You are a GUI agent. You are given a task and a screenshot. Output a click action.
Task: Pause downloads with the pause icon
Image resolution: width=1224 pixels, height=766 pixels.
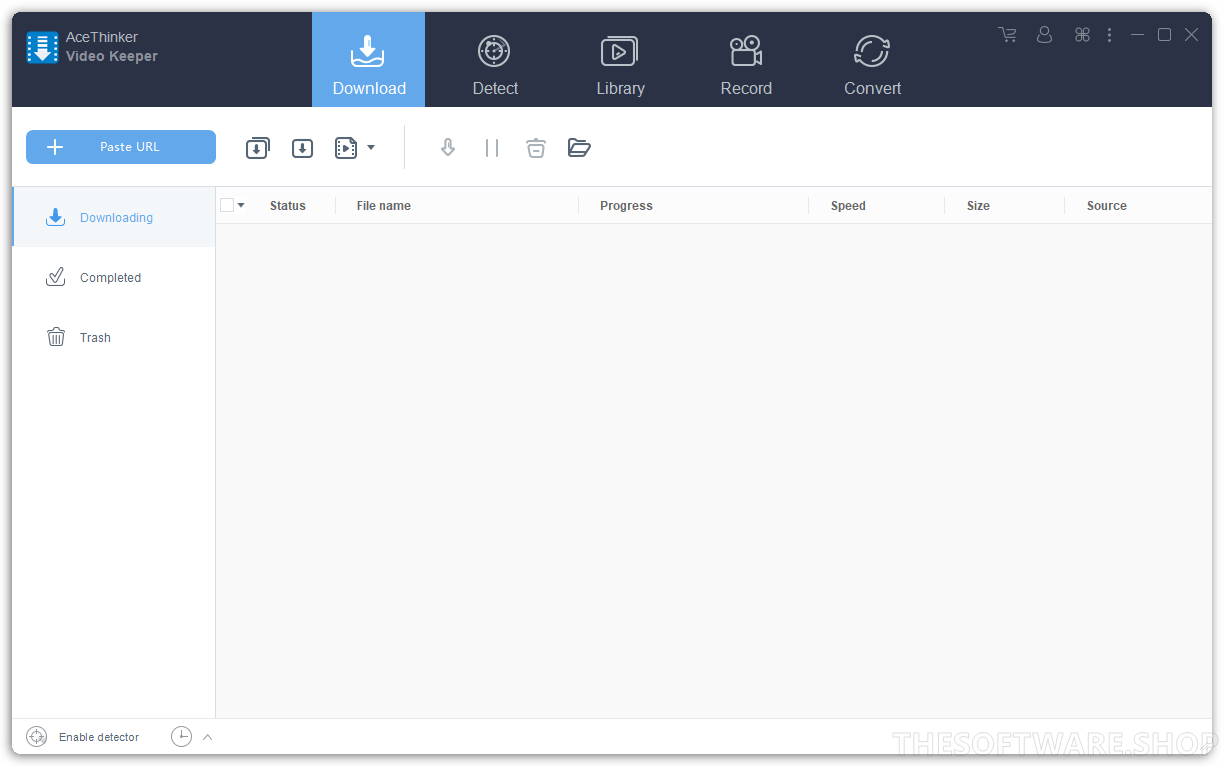(x=492, y=148)
